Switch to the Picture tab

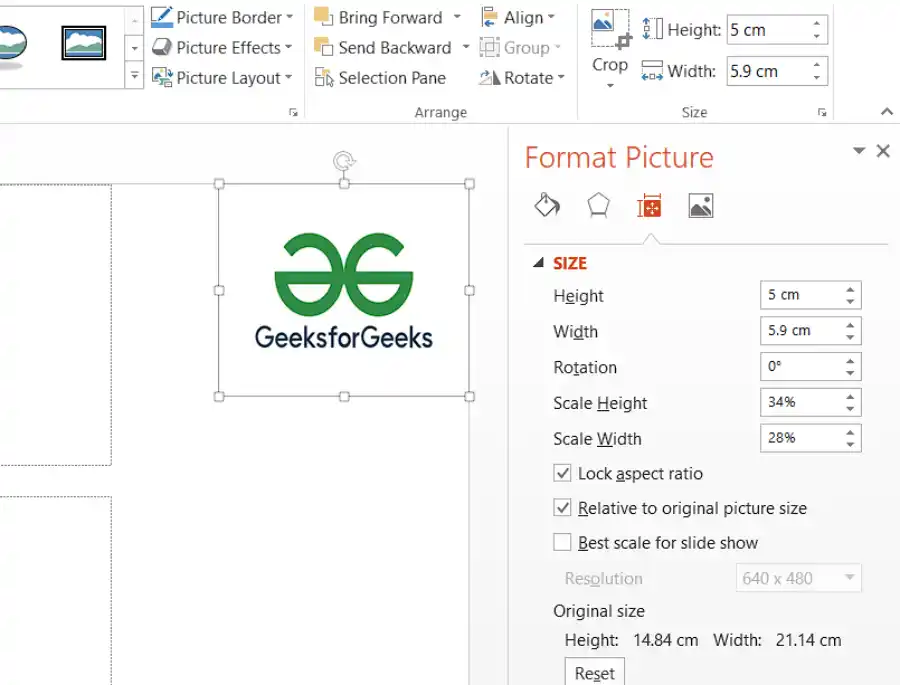point(700,205)
